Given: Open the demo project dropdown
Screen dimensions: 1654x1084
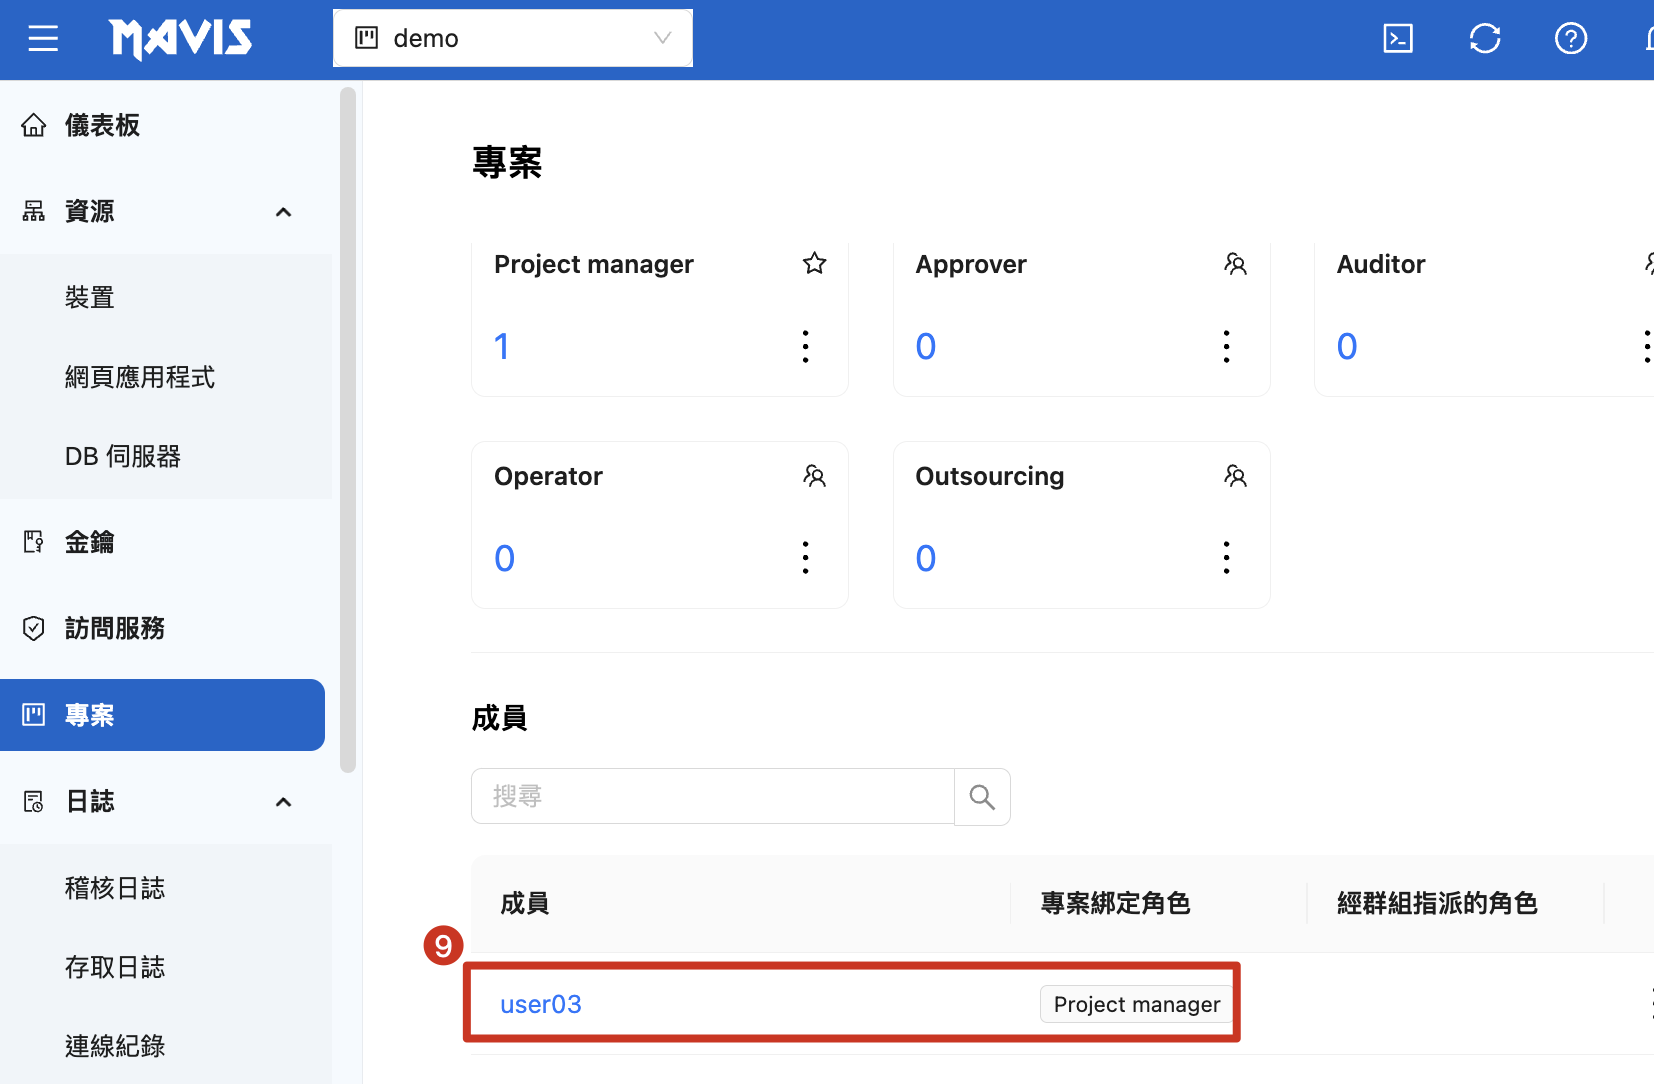Looking at the screenshot, I should pyautogui.click(x=512, y=38).
